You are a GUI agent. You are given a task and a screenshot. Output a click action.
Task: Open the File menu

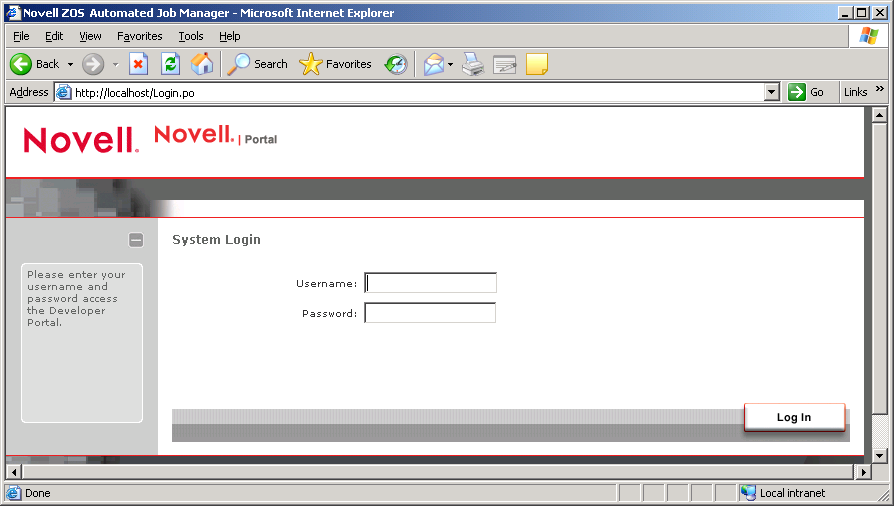[x=21, y=36]
